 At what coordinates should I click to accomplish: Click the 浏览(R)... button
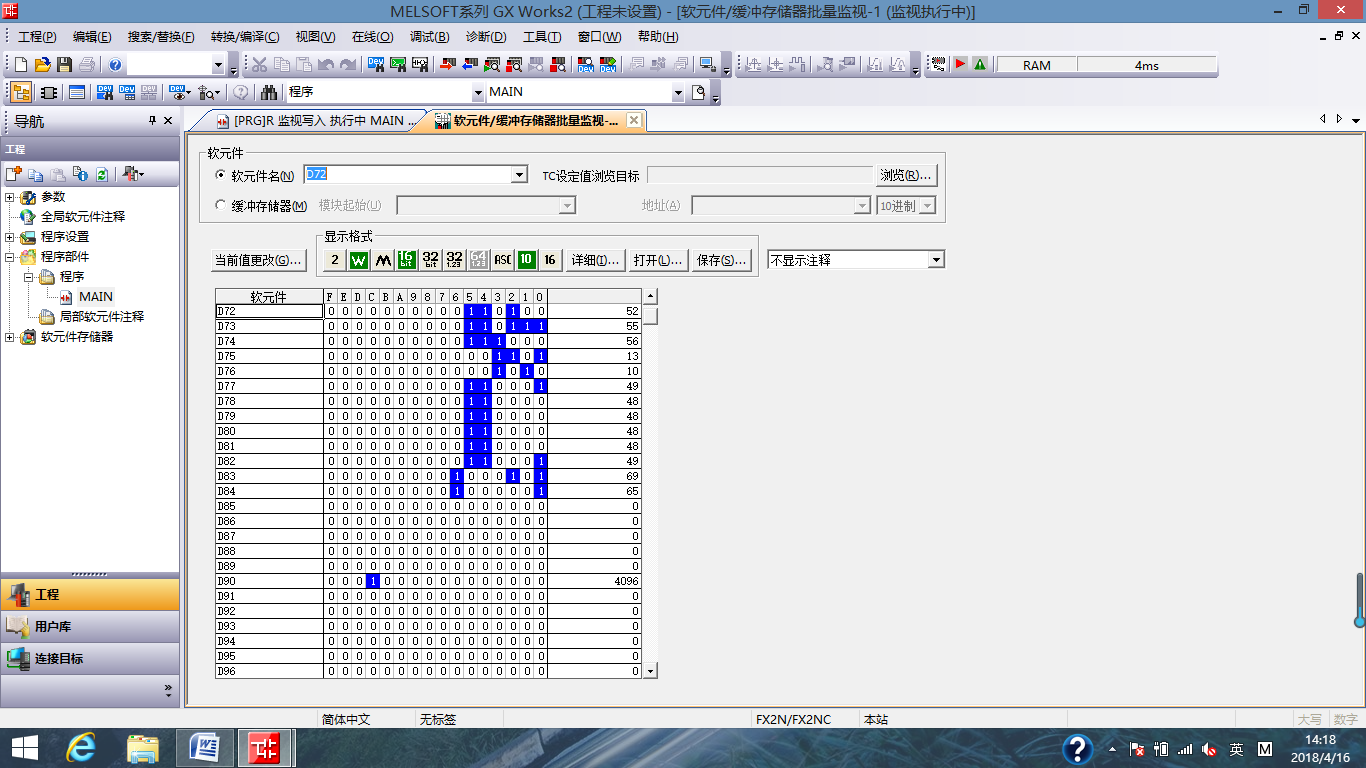pyautogui.click(x=906, y=175)
